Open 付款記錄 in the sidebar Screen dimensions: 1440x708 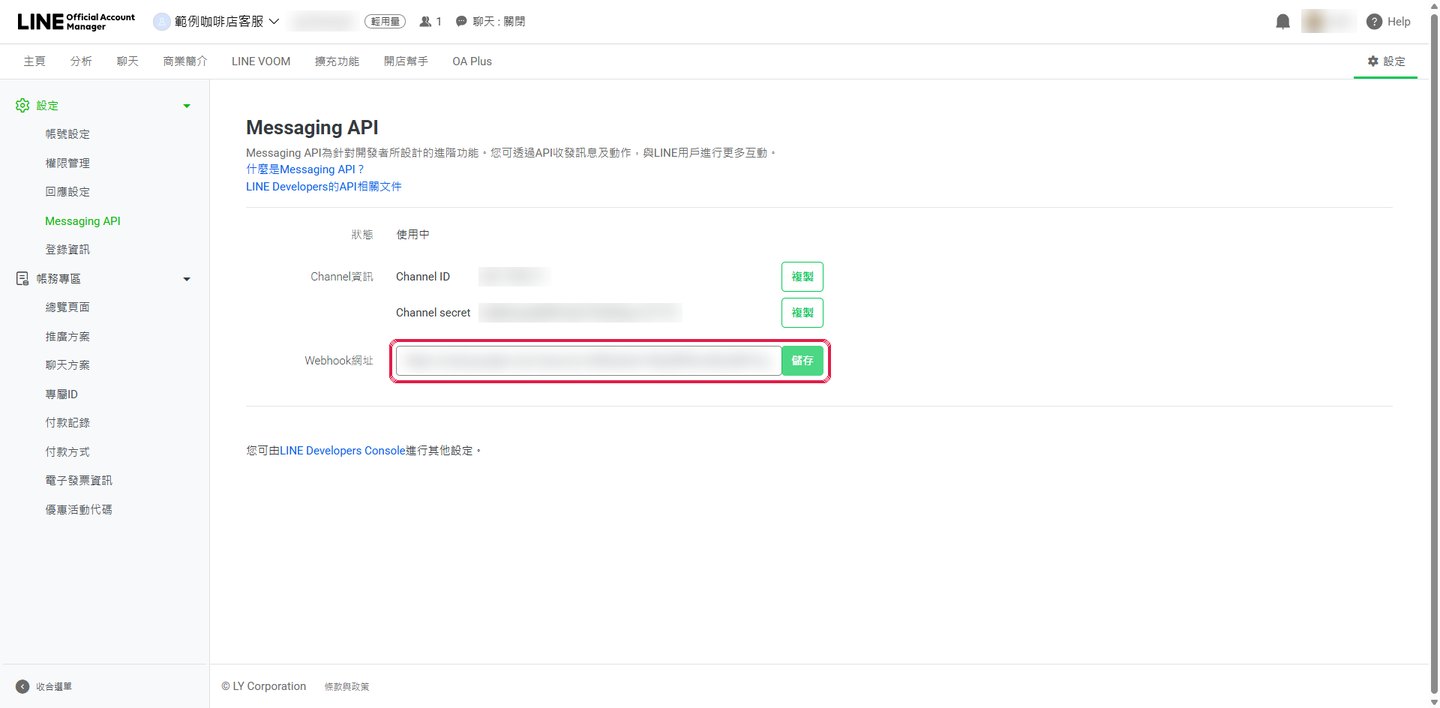tap(67, 423)
